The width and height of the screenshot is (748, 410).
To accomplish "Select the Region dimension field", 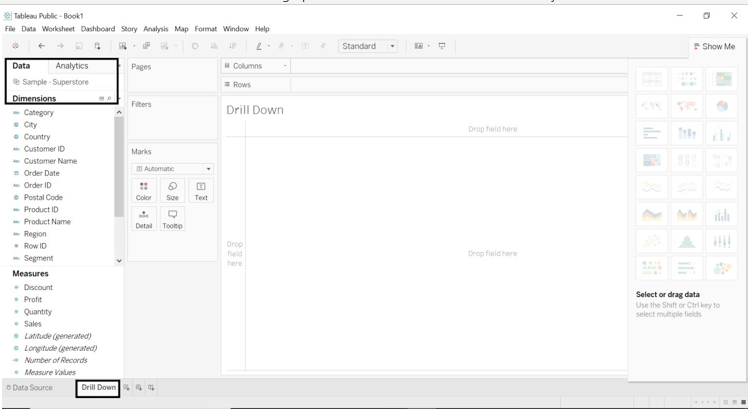I will [x=35, y=234].
